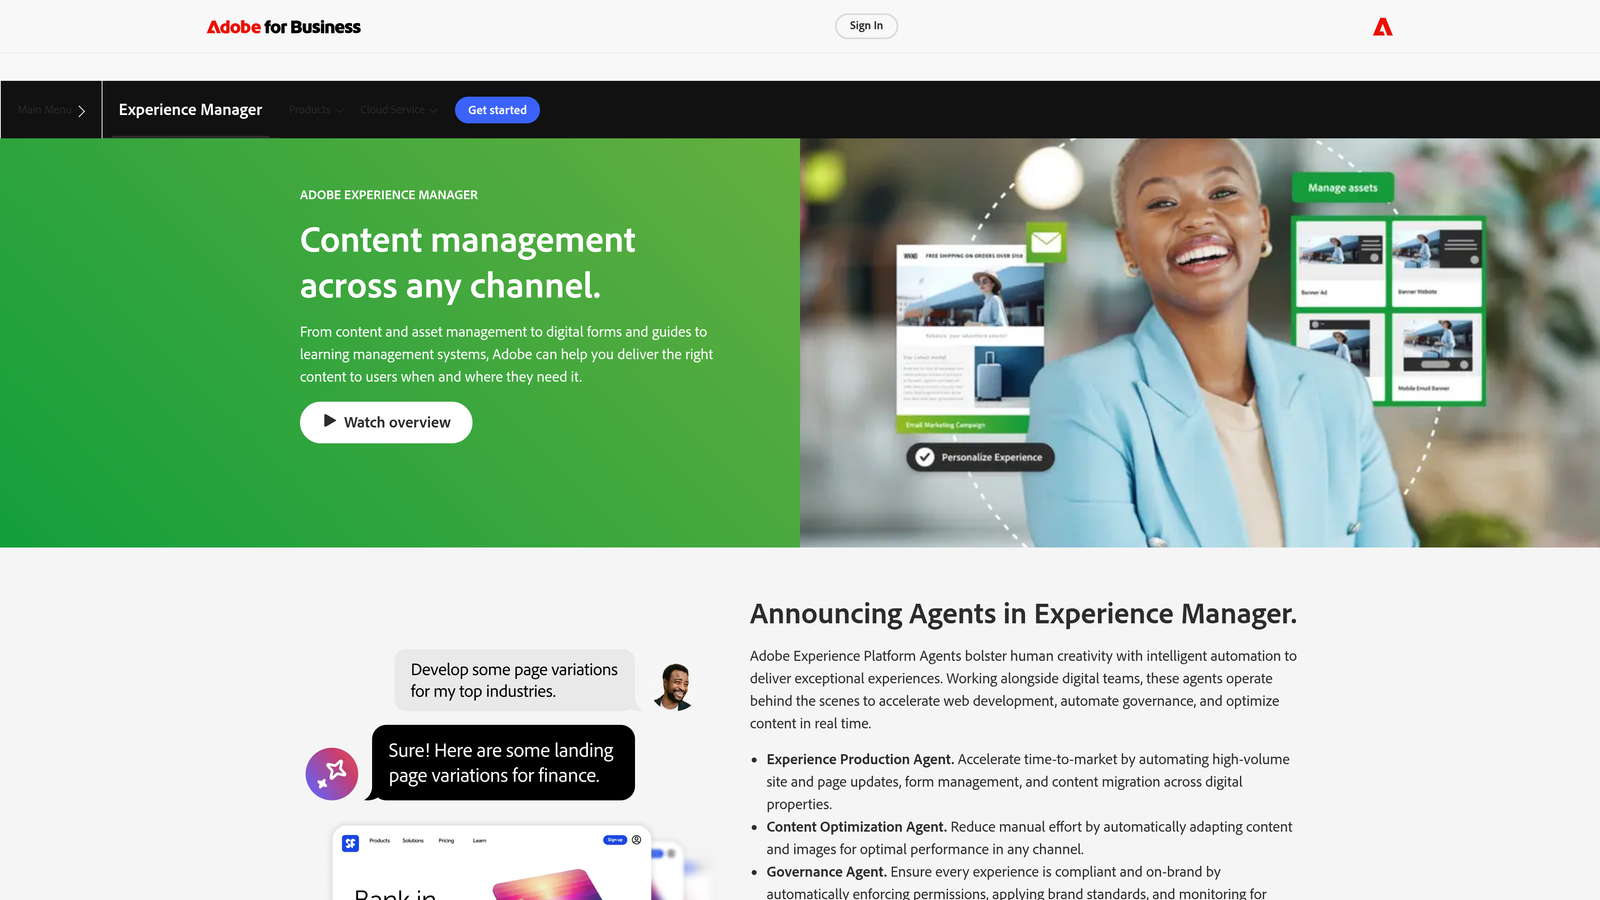Click the SF logo in the demo website

pos(350,841)
